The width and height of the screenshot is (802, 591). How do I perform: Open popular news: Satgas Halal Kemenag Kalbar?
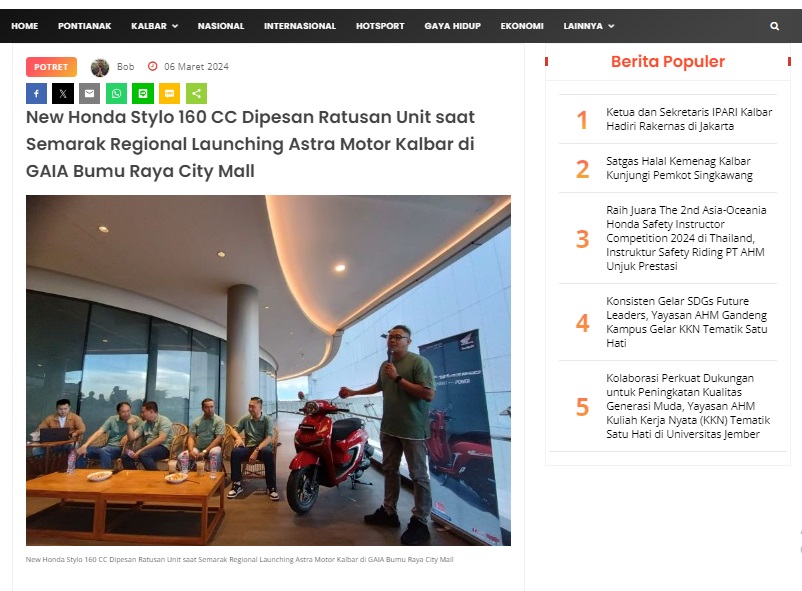pos(679,168)
